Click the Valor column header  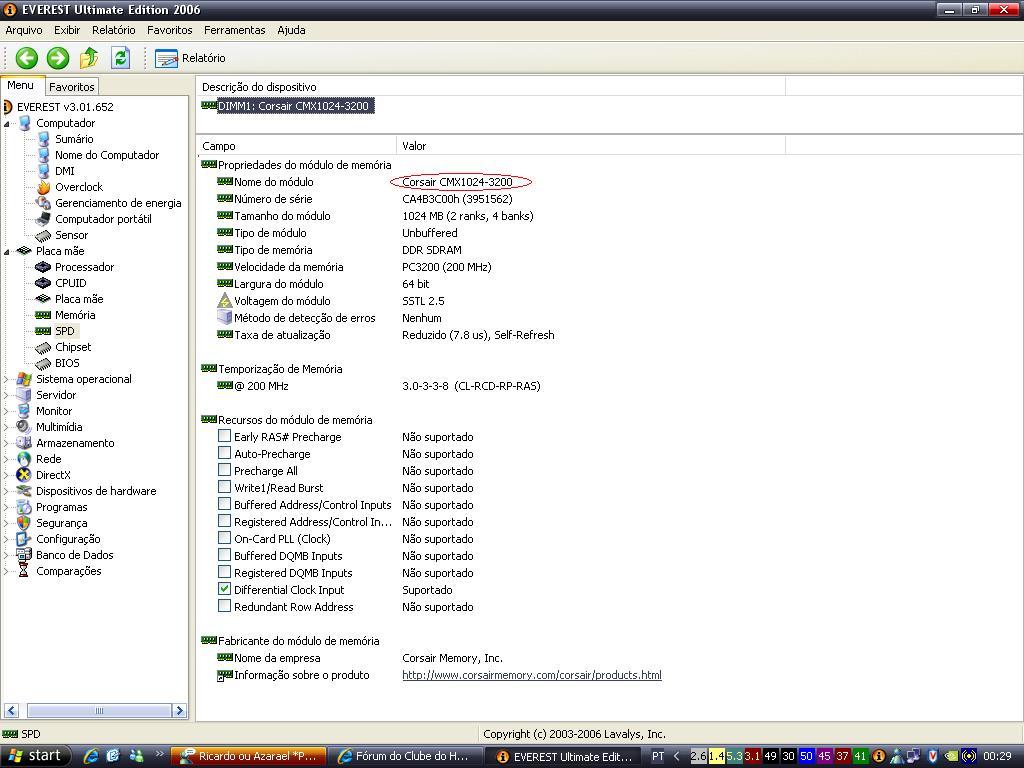click(x=590, y=146)
